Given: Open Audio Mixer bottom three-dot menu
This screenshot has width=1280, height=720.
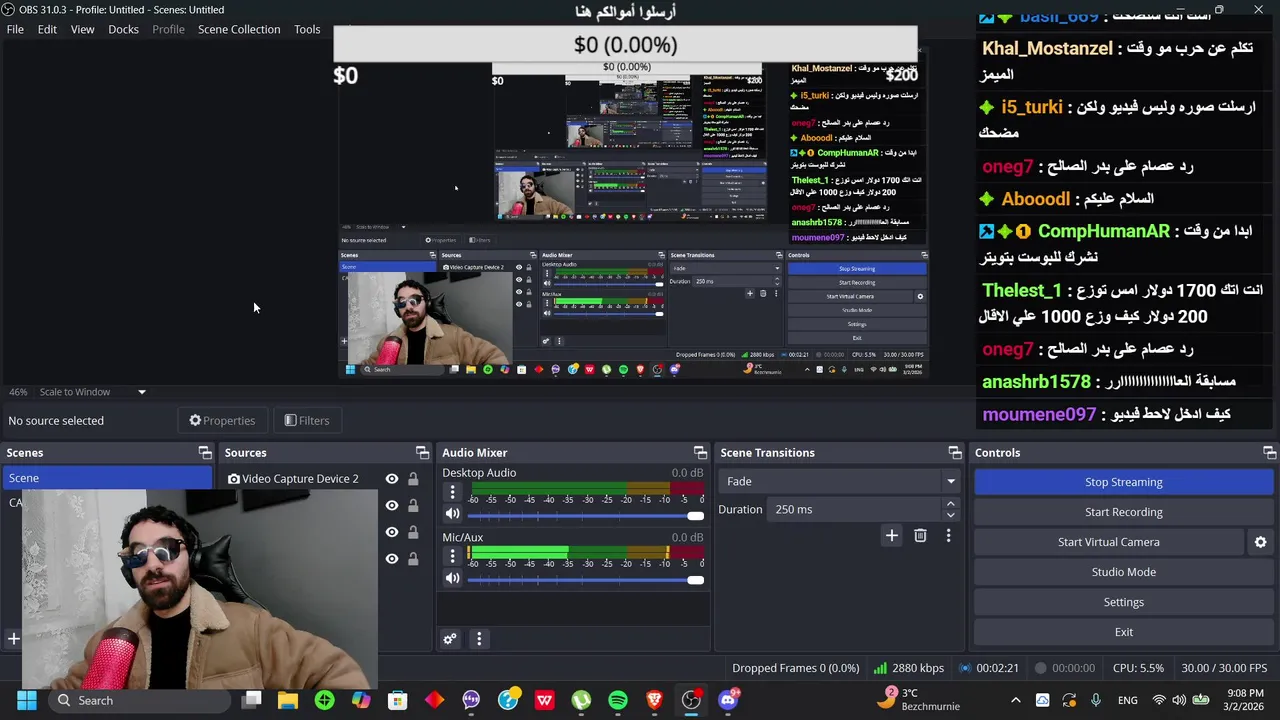Looking at the screenshot, I should (x=479, y=639).
